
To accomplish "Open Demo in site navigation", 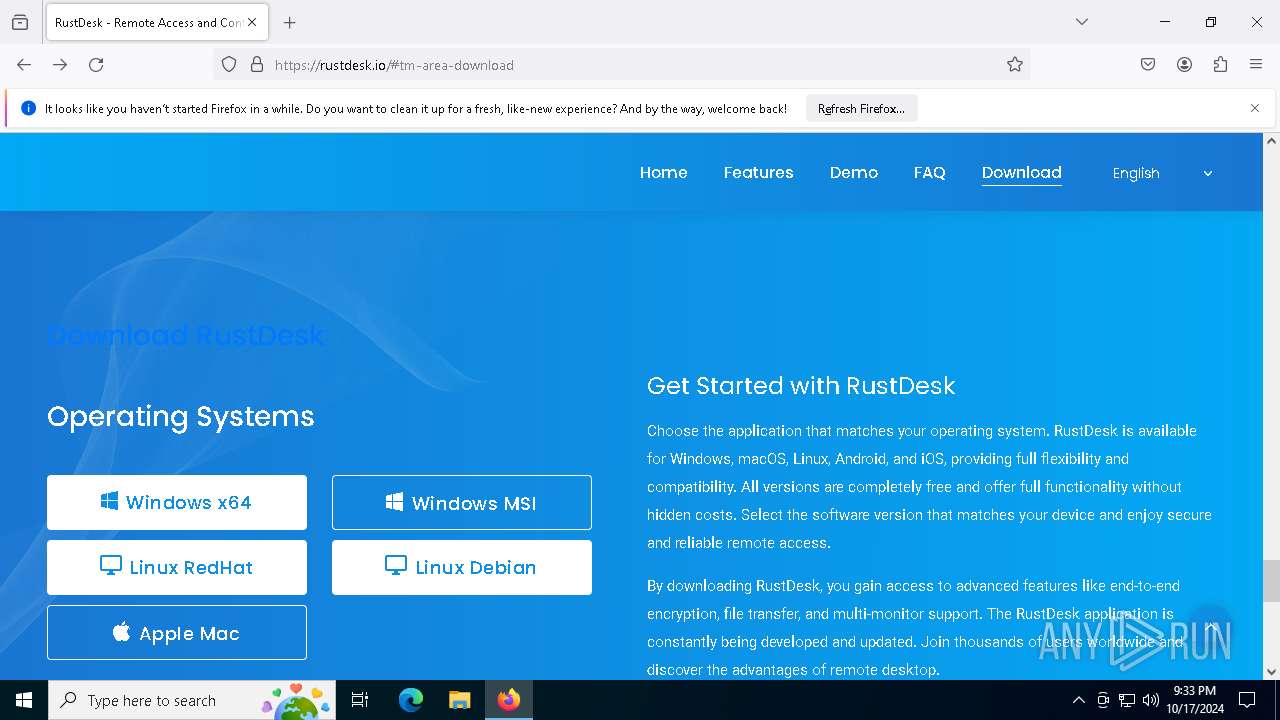I will tap(853, 172).
